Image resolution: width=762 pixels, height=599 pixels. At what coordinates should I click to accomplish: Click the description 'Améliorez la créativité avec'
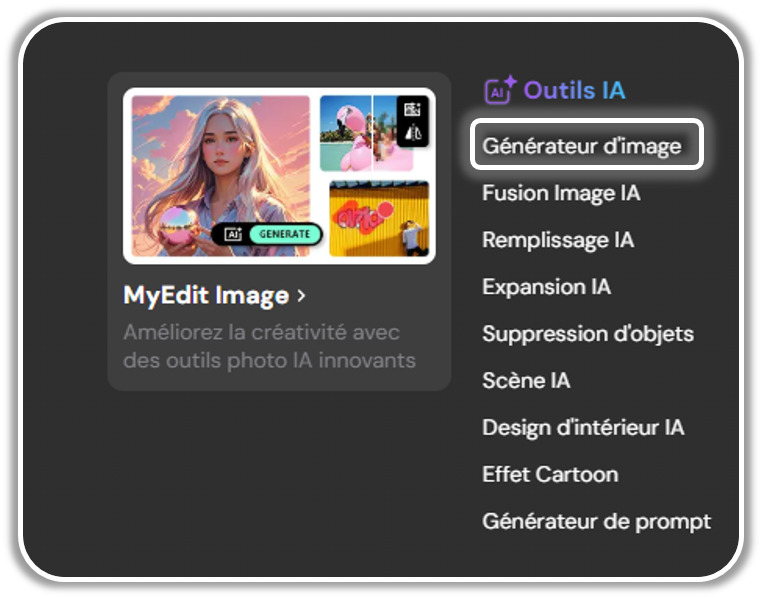(261, 333)
